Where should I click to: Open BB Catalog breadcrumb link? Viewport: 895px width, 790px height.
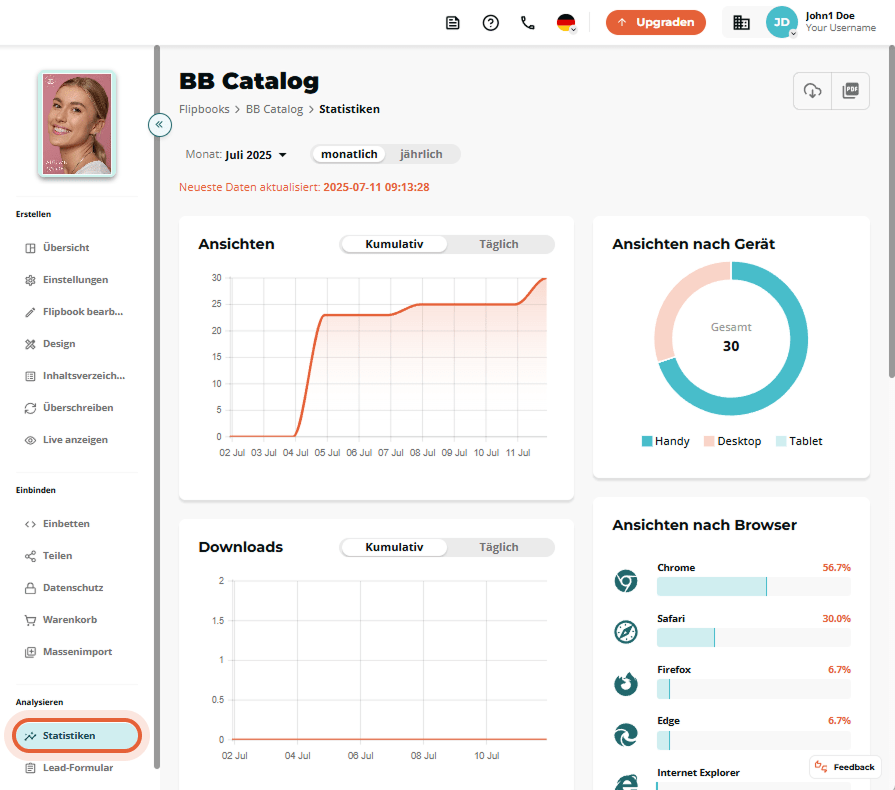(x=275, y=109)
